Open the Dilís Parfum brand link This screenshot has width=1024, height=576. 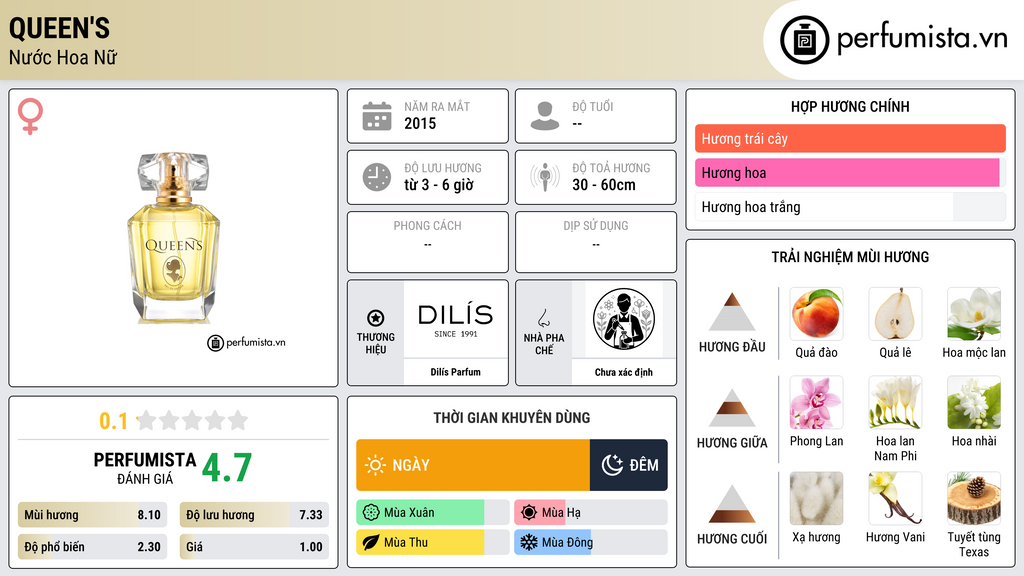pos(455,372)
